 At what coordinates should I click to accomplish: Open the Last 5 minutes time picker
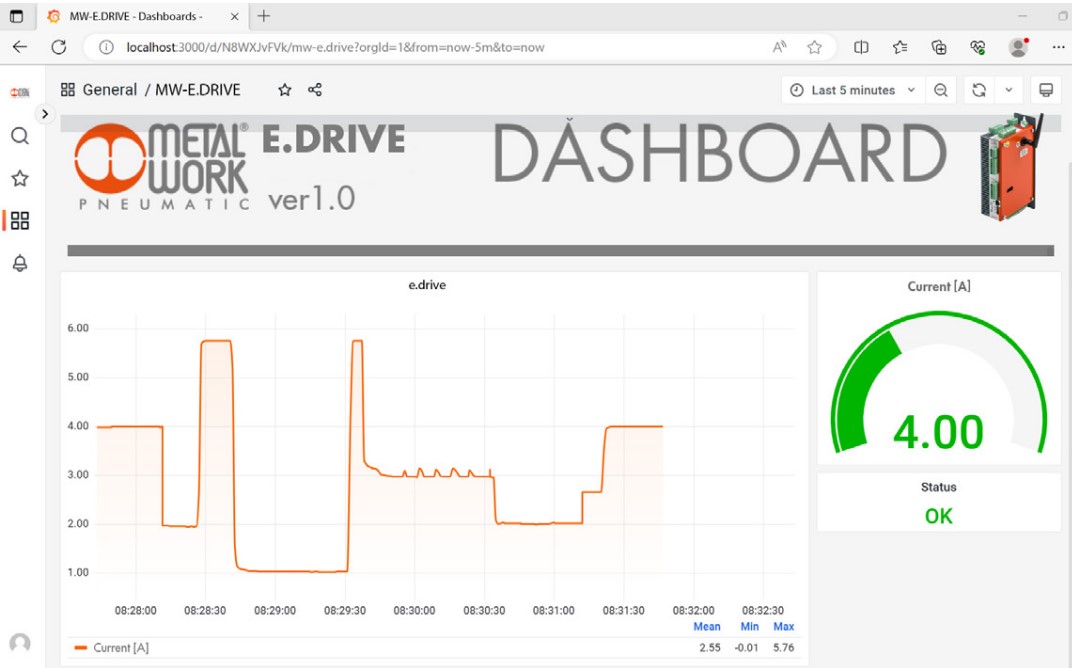point(852,90)
